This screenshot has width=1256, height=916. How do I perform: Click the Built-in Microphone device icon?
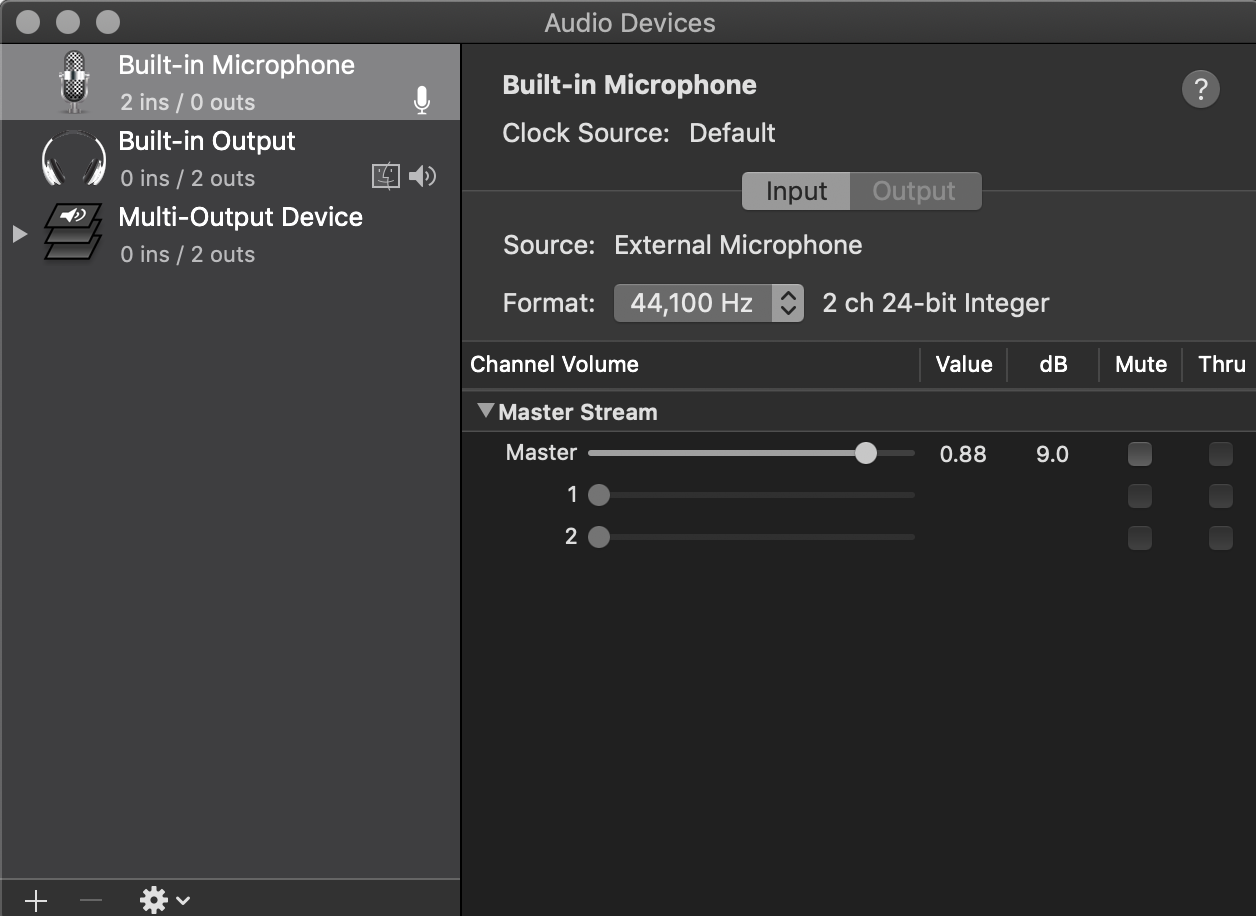click(74, 82)
